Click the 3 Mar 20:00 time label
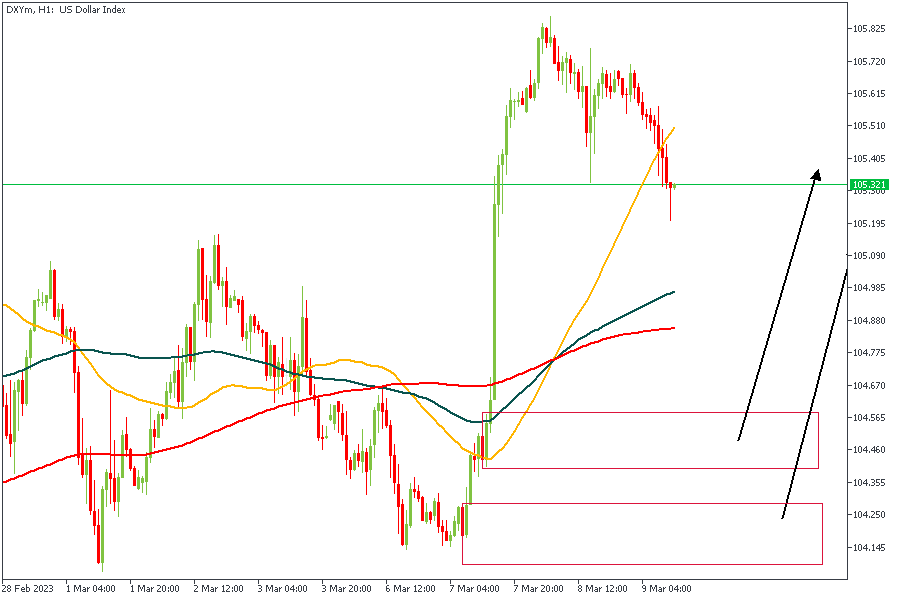Viewport: 900px width, 600px height. (347, 588)
